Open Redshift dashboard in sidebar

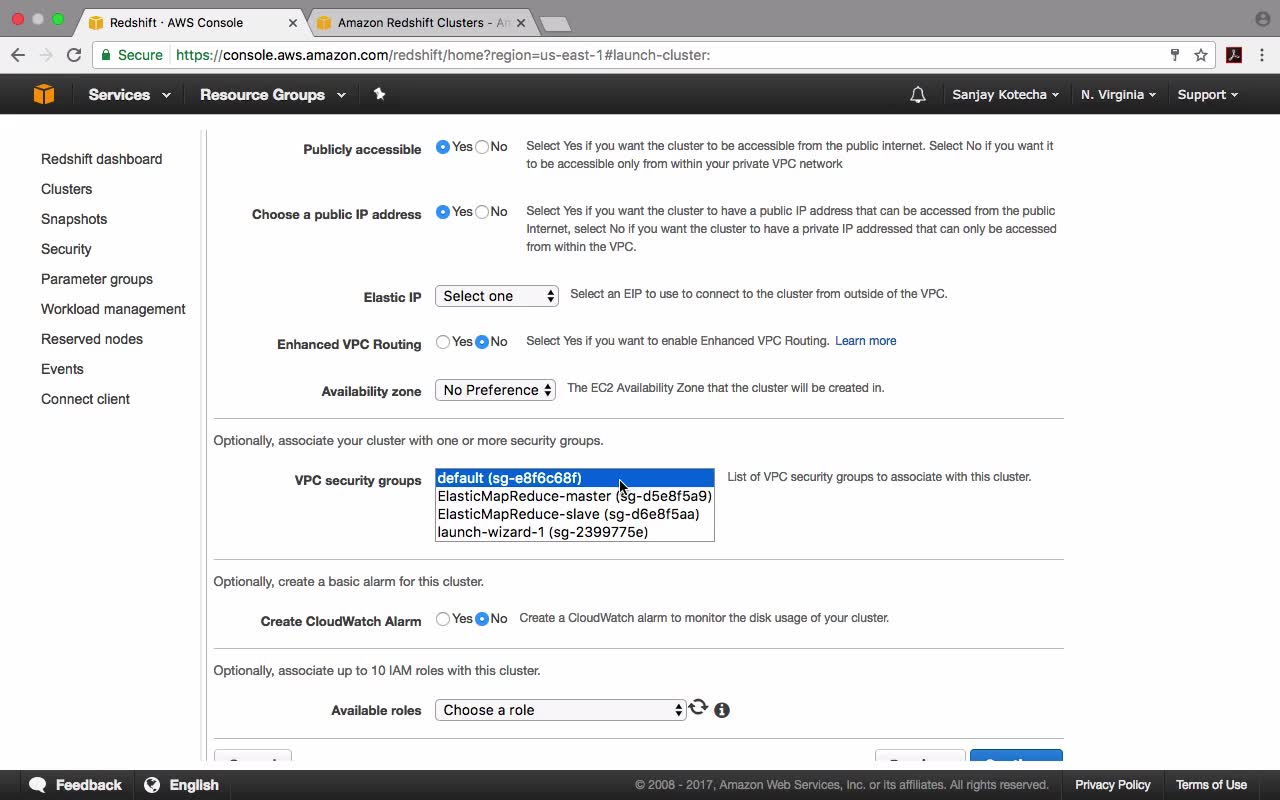coord(101,159)
